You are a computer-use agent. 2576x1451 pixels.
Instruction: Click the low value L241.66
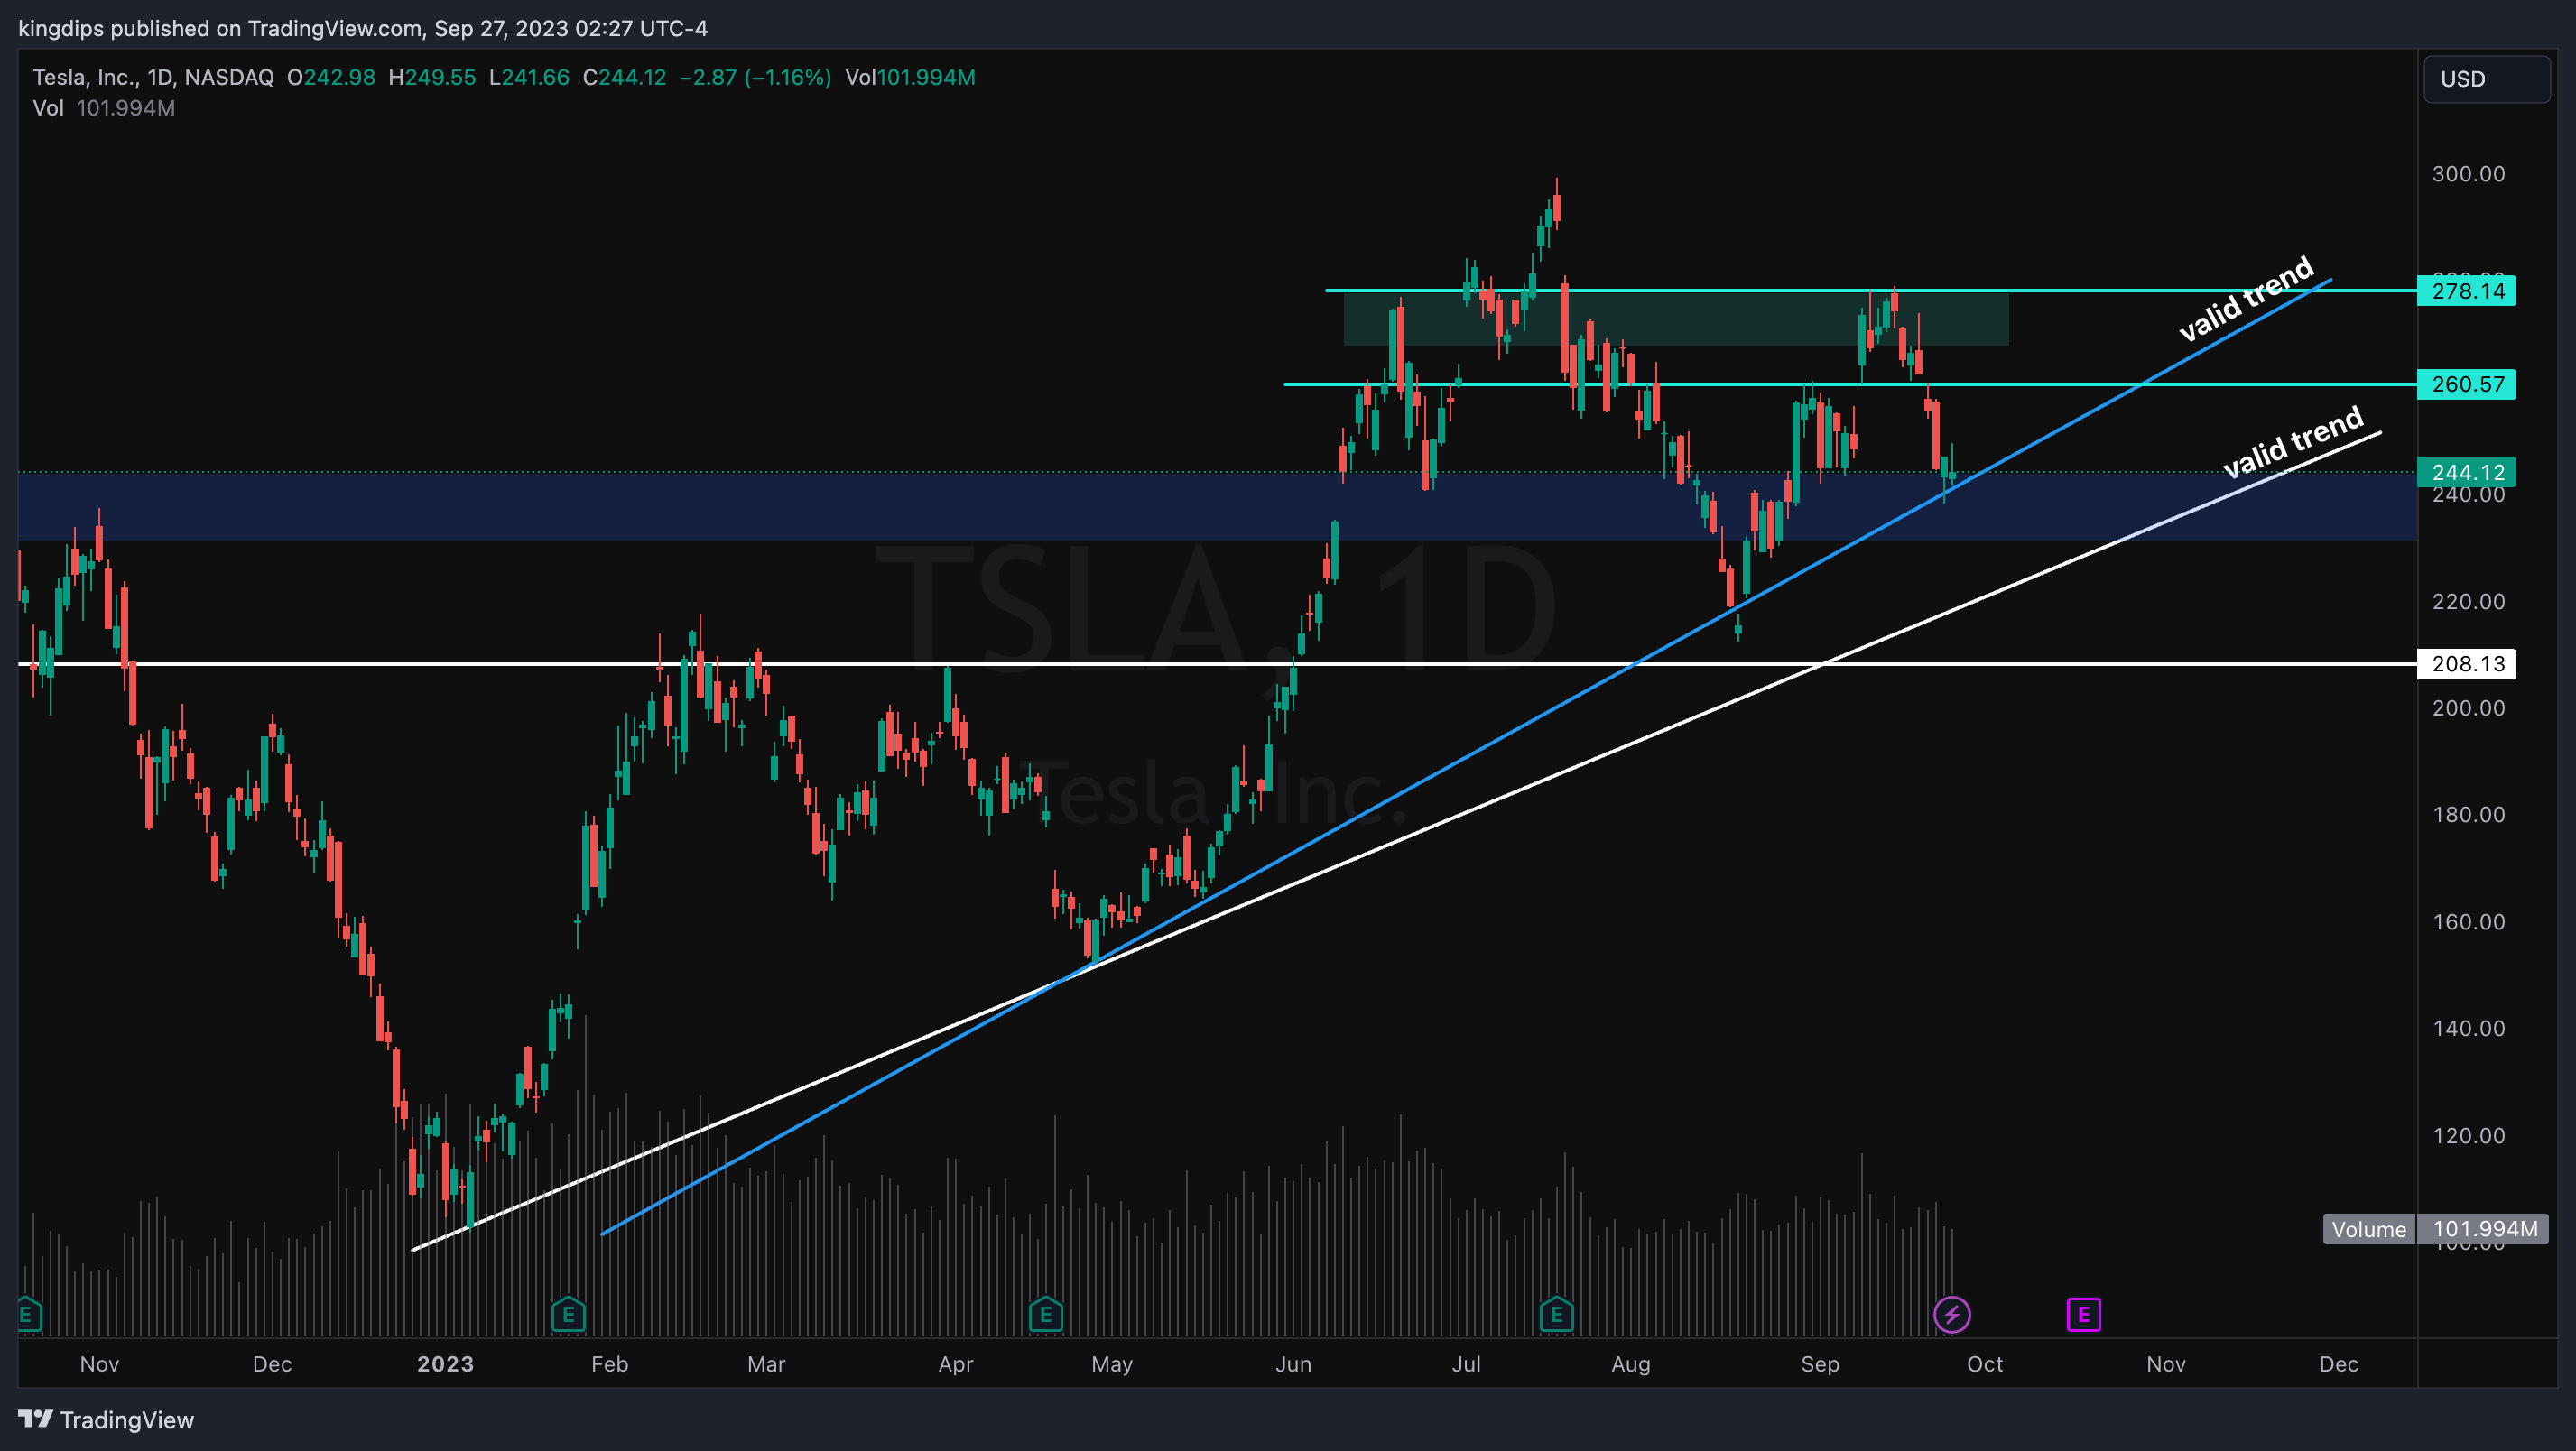coord(529,77)
